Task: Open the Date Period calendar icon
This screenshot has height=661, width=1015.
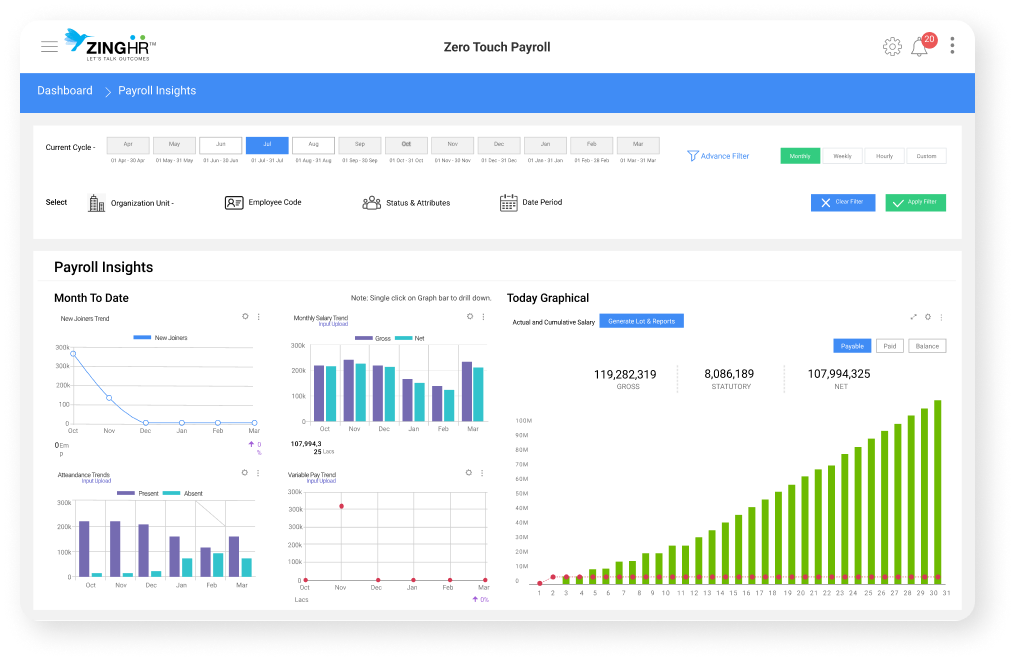Action: [508, 203]
